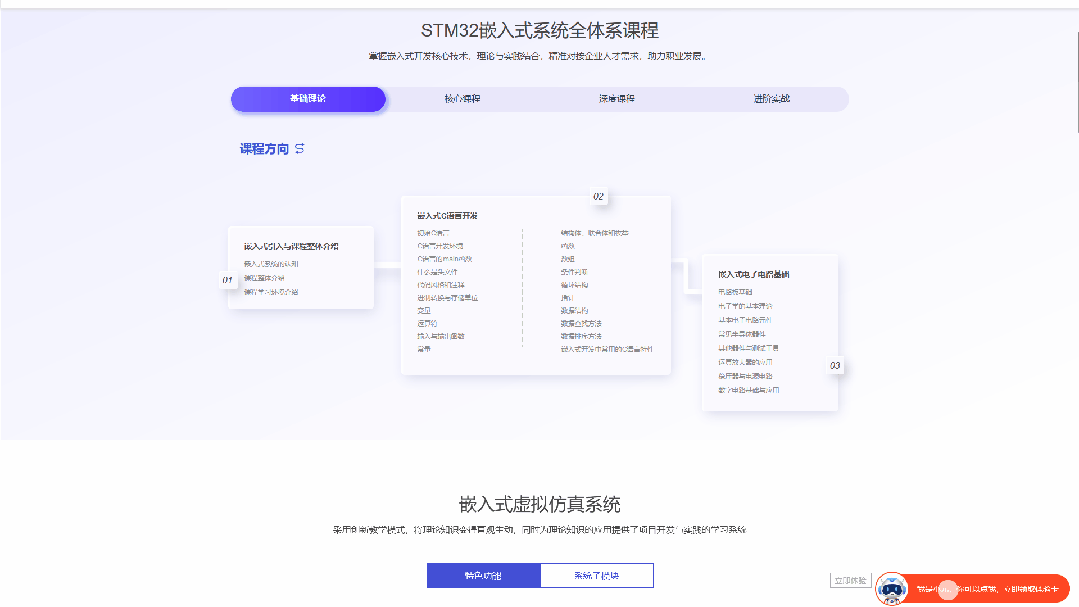Click the 变量 course topic
1079x607 pixels.
click(425, 310)
